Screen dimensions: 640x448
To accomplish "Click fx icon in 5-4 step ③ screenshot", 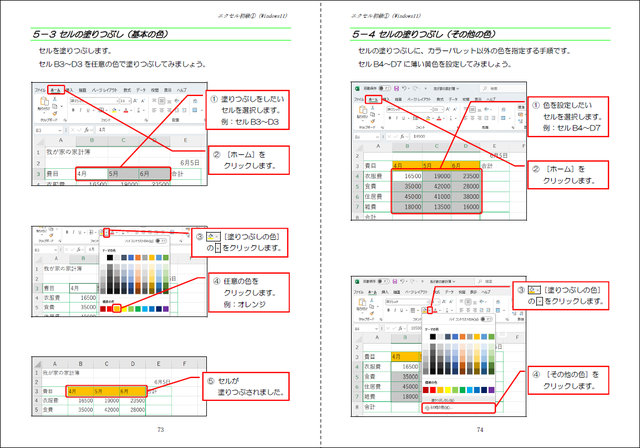I will [x=400, y=328].
